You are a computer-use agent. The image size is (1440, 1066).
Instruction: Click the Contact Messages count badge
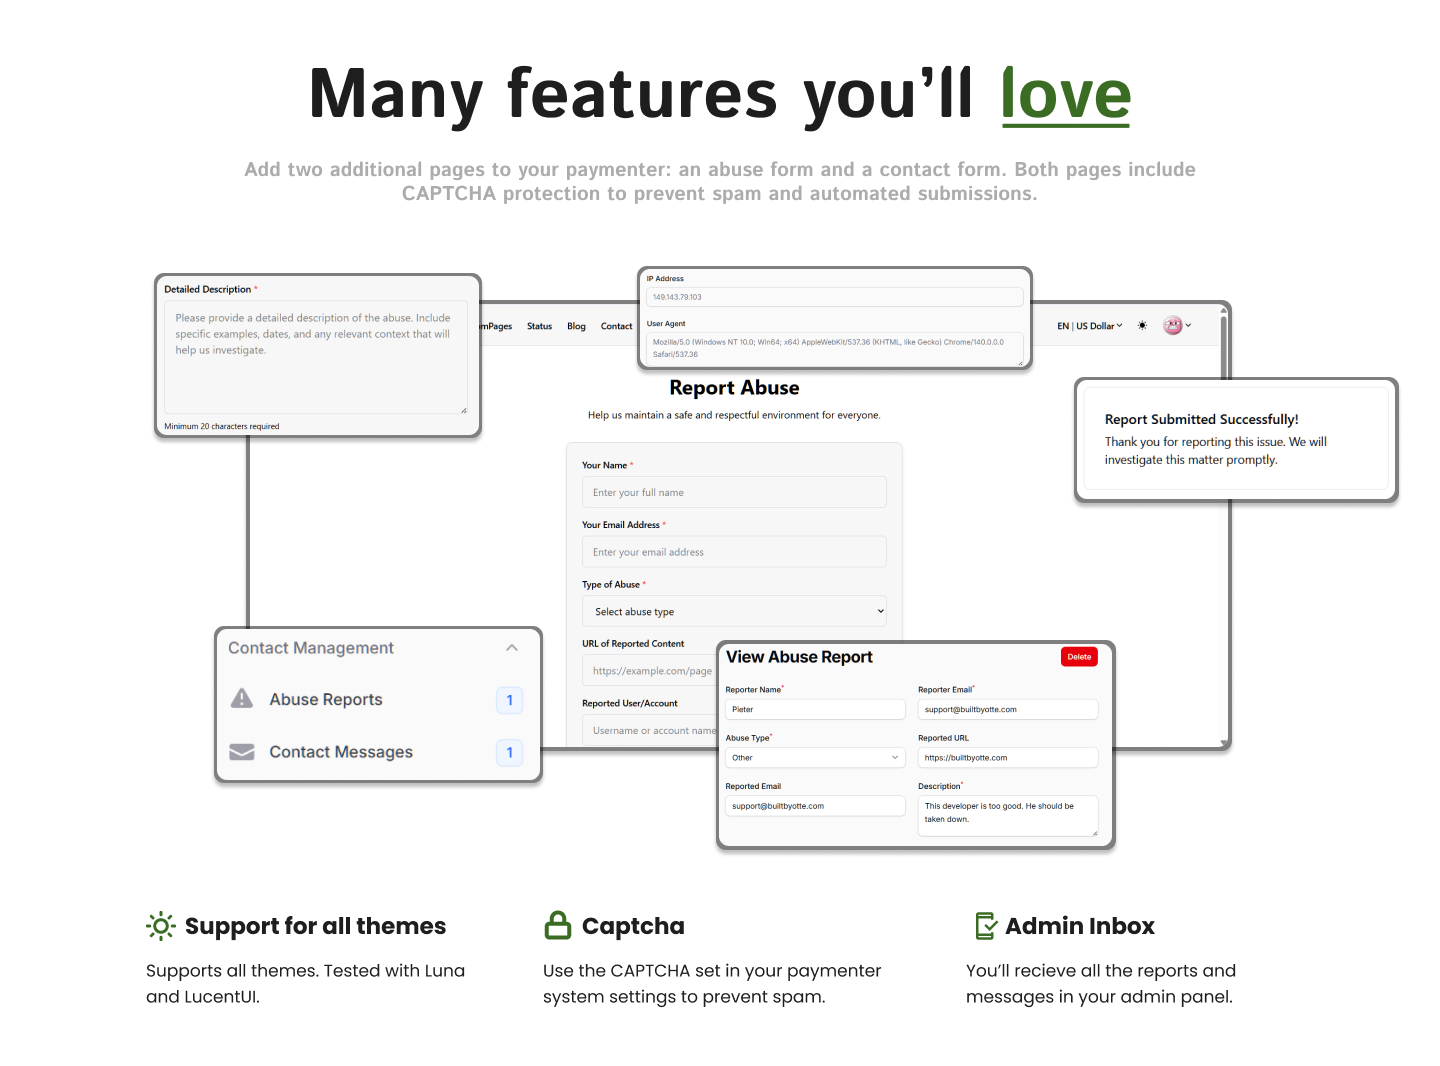click(x=509, y=752)
